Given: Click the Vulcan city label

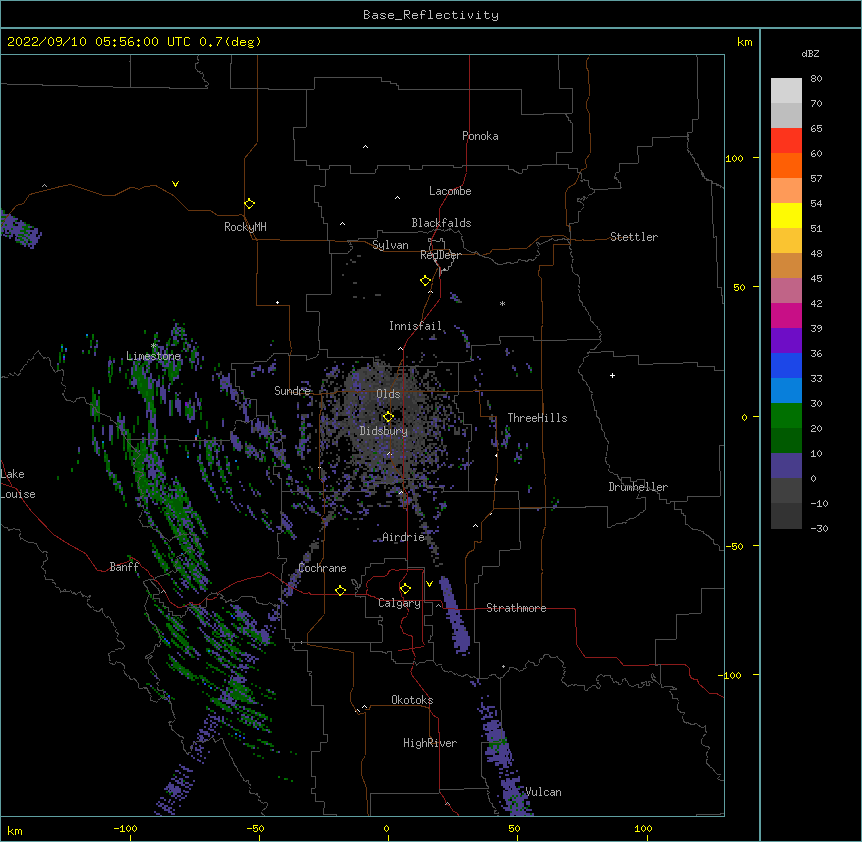Looking at the screenshot, I should 543,792.
